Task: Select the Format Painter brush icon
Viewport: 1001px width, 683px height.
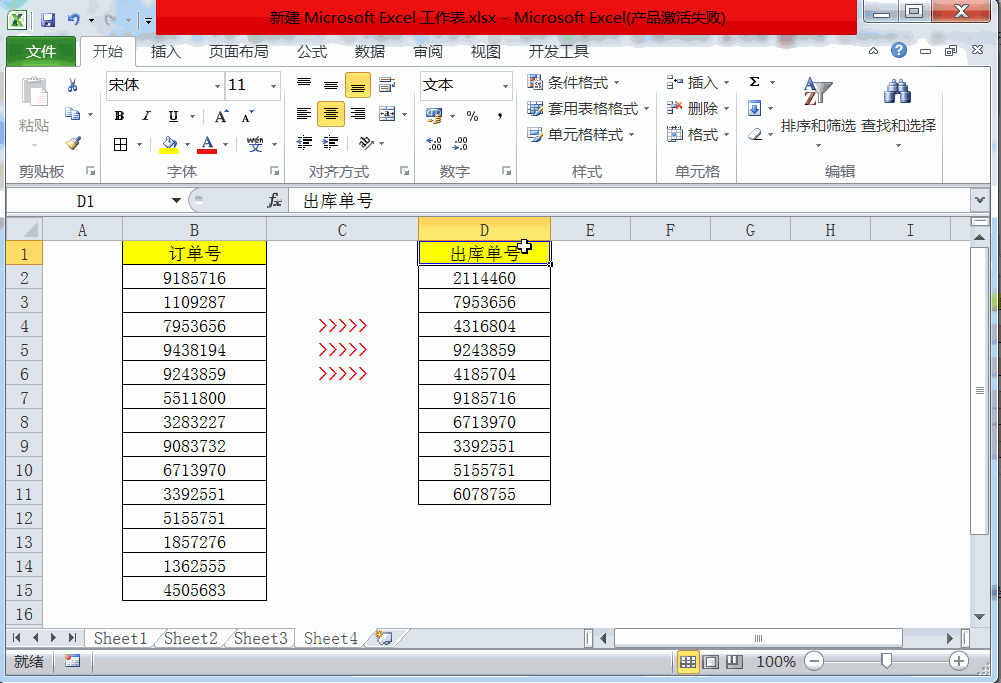Action: [x=73, y=143]
